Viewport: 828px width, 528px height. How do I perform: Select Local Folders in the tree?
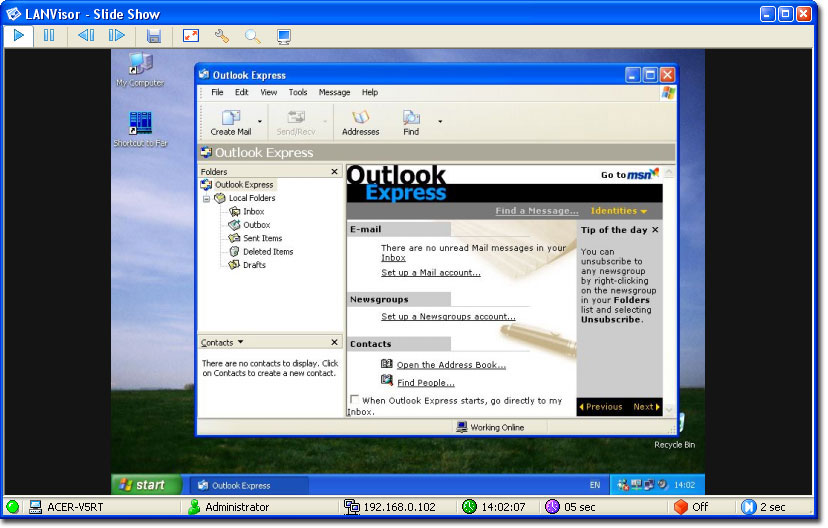pyautogui.click(x=251, y=198)
